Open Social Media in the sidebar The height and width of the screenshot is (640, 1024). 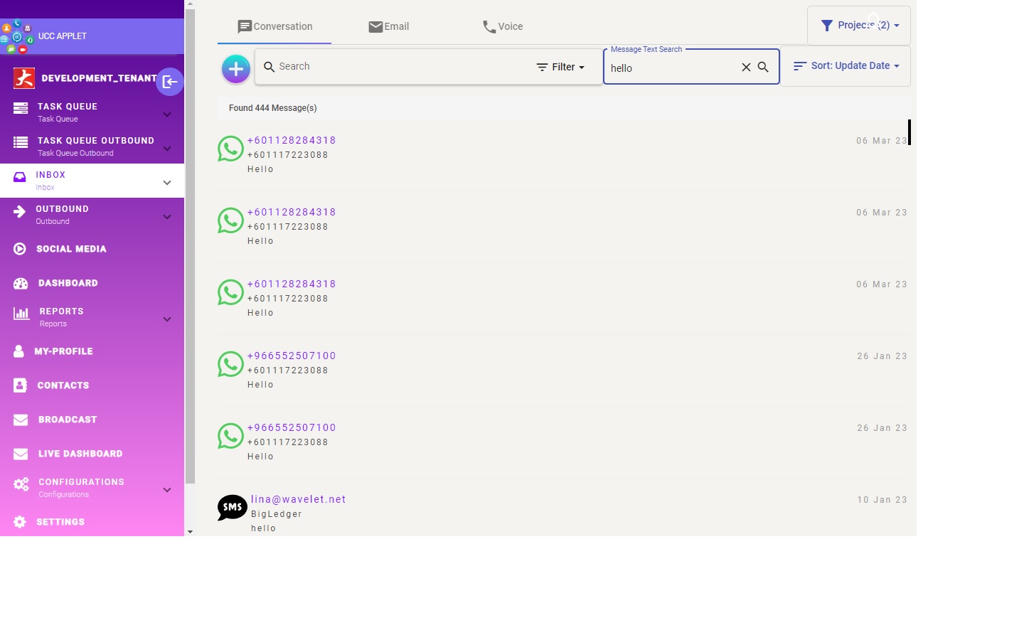pyautogui.click(x=71, y=249)
